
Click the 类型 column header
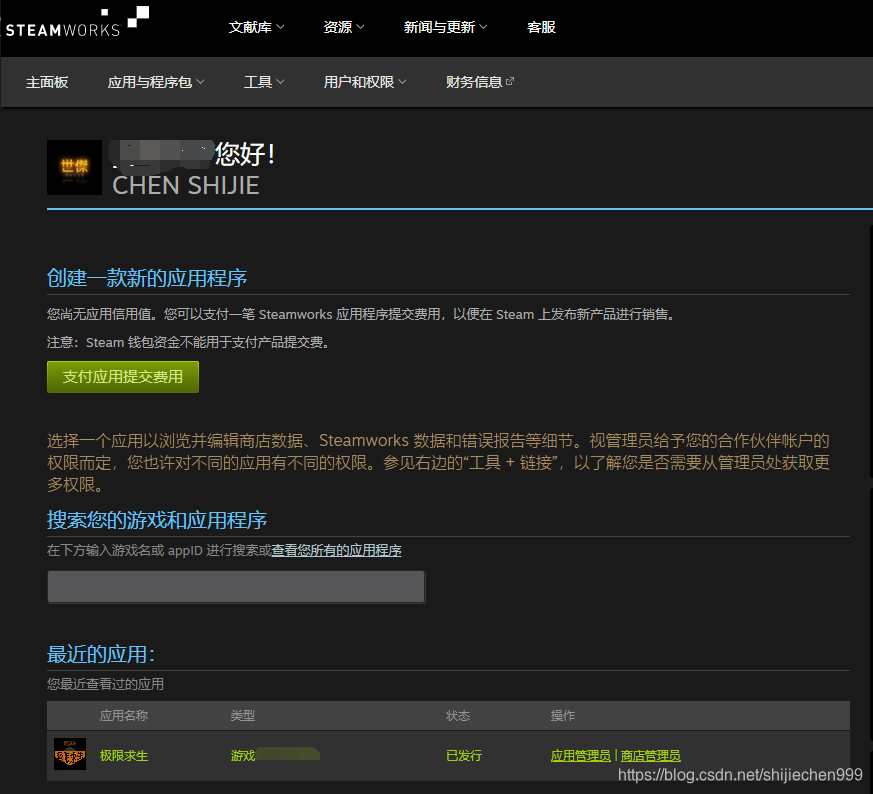coord(243,715)
